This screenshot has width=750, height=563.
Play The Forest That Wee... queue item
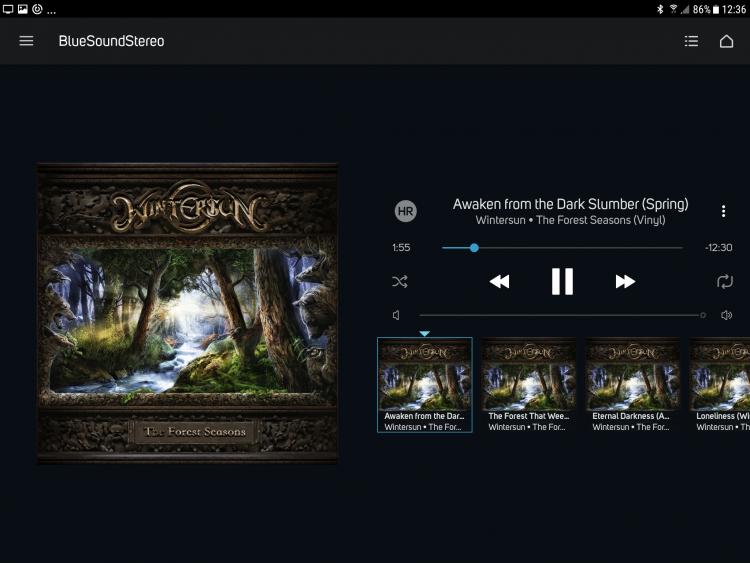[529, 385]
